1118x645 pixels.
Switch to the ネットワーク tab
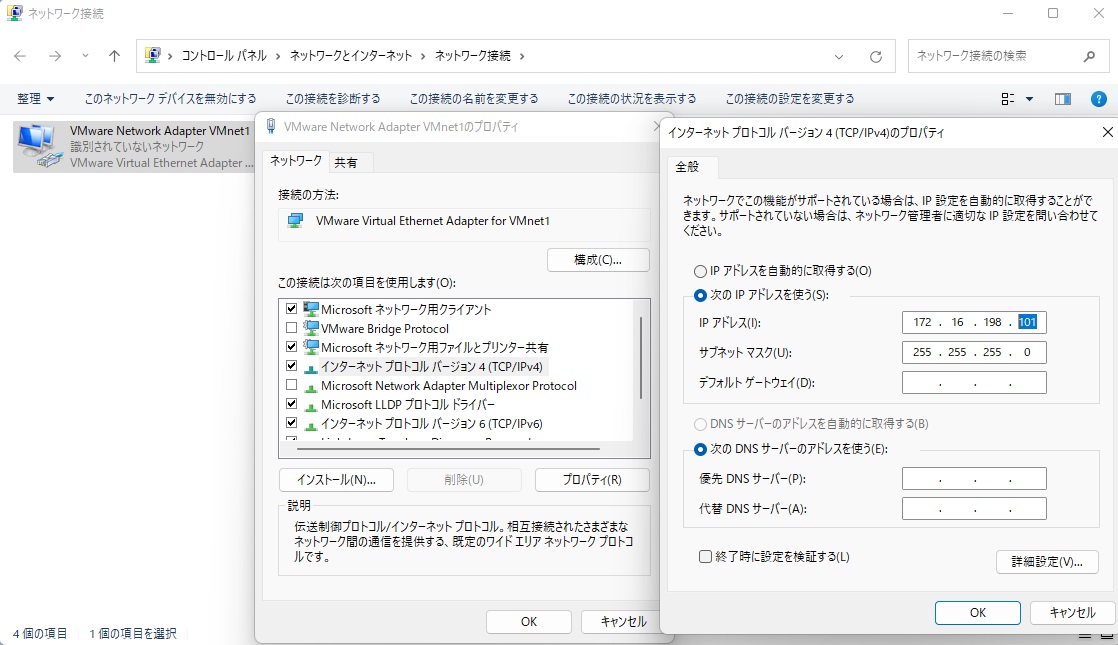click(296, 161)
